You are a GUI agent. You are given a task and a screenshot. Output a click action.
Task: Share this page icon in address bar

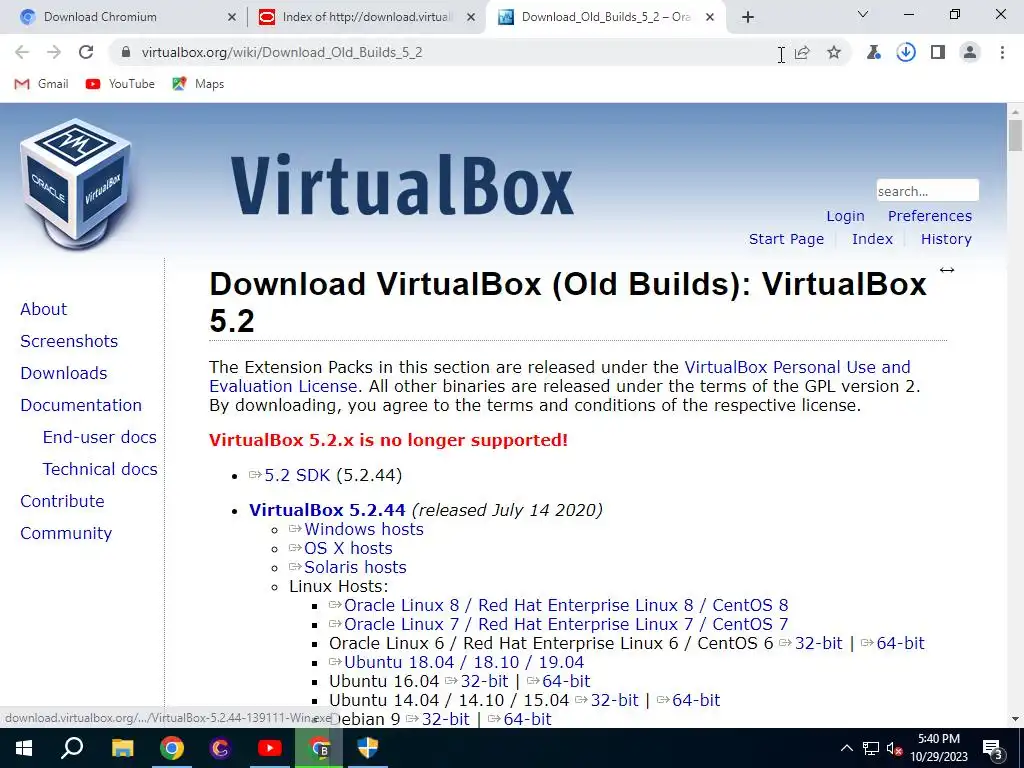803,52
